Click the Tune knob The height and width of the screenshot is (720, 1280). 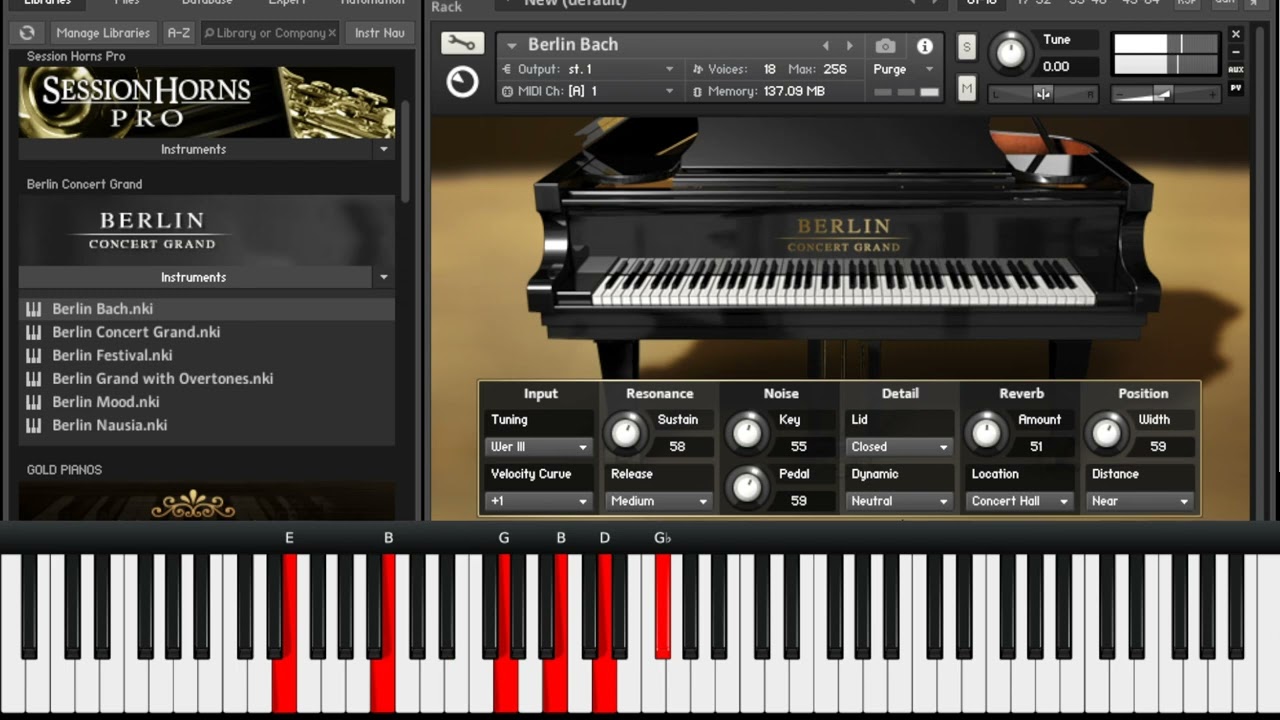pyautogui.click(x=1010, y=54)
